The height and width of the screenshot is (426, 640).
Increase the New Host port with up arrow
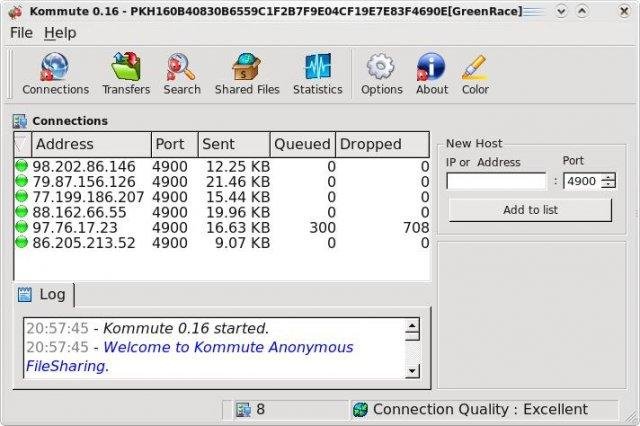(x=609, y=177)
